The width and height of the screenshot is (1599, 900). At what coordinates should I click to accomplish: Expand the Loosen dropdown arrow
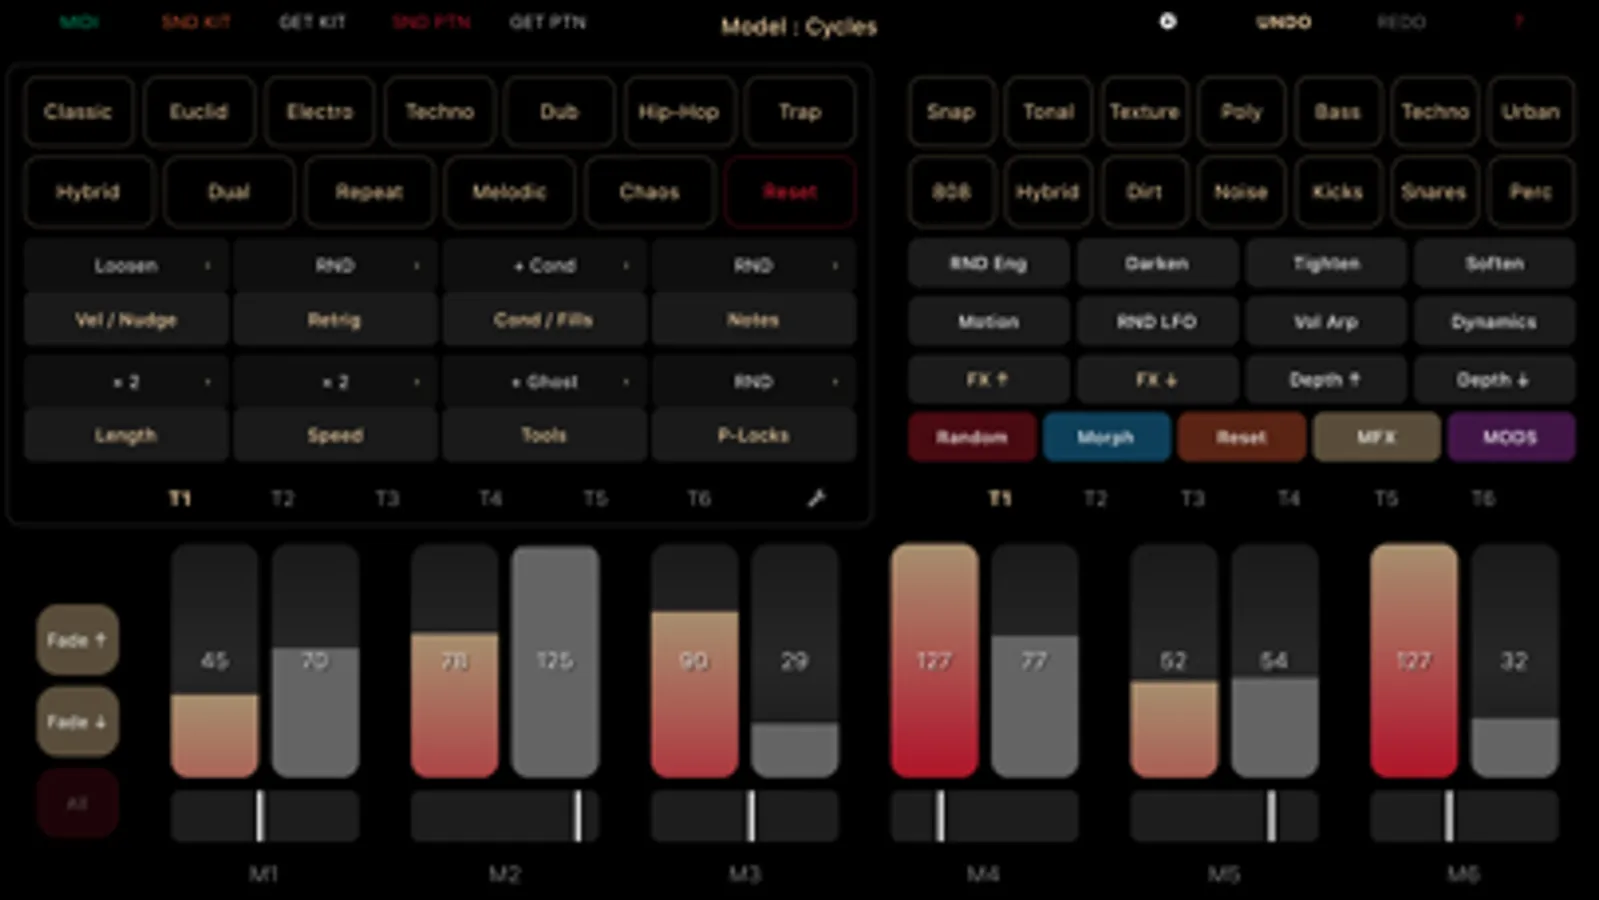click(x=208, y=265)
